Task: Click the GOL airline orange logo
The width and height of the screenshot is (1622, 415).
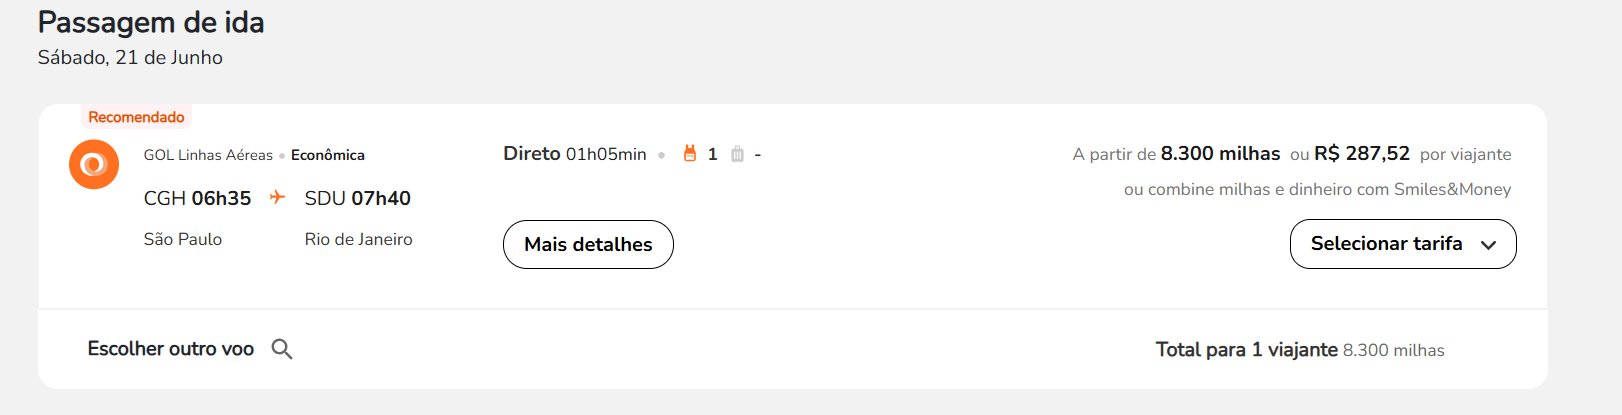Action: pyautogui.click(x=94, y=164)
